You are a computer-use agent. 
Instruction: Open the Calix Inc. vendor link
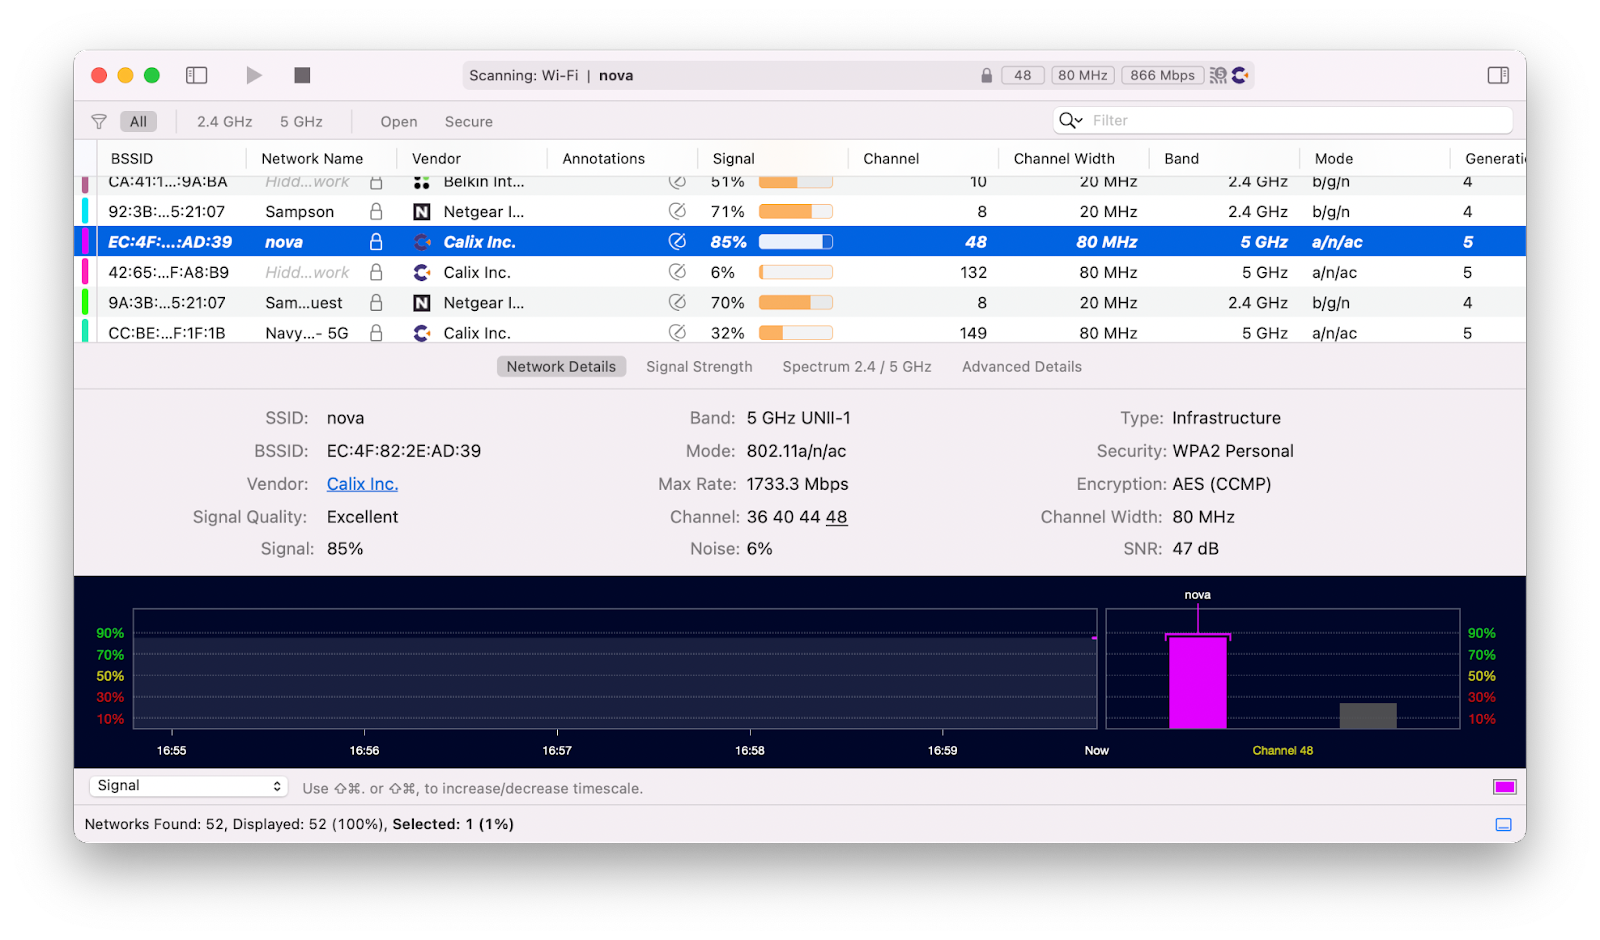tap(362, 484)
